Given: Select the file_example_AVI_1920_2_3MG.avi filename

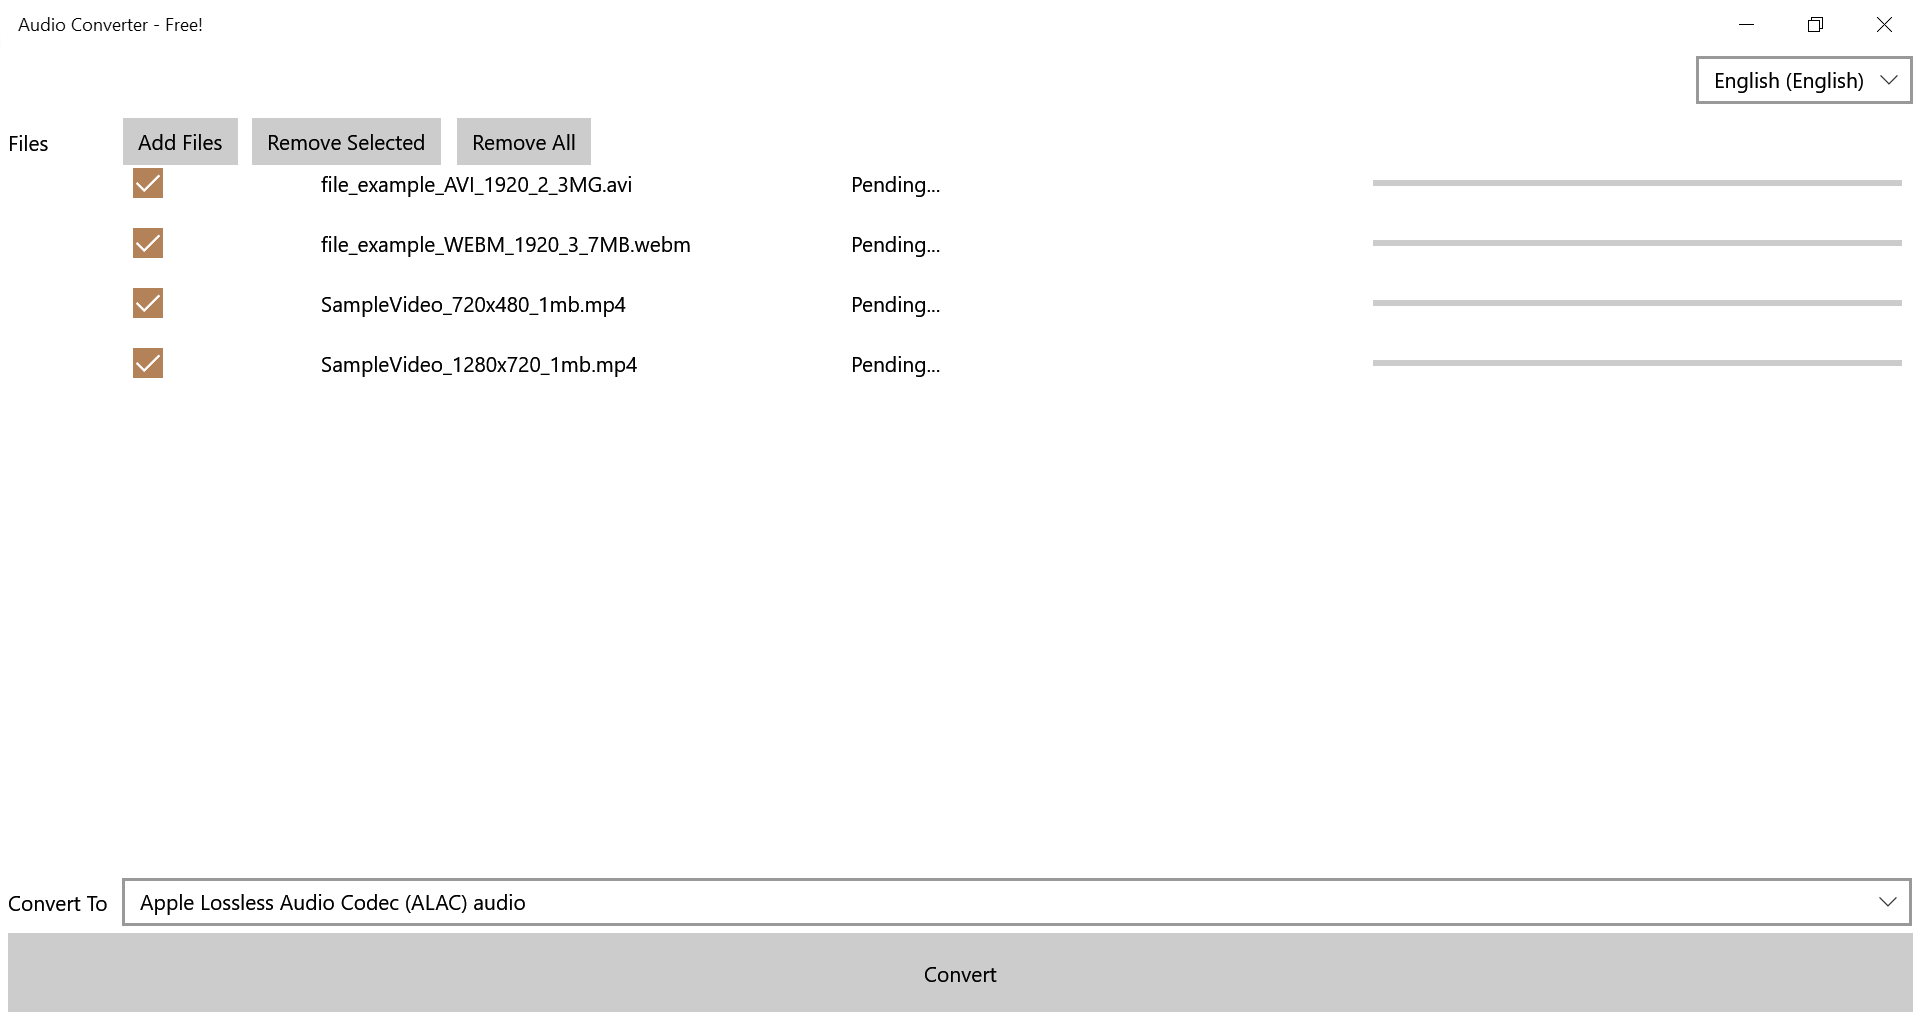Looking at the screenshot, I should [x=476, y=185].
